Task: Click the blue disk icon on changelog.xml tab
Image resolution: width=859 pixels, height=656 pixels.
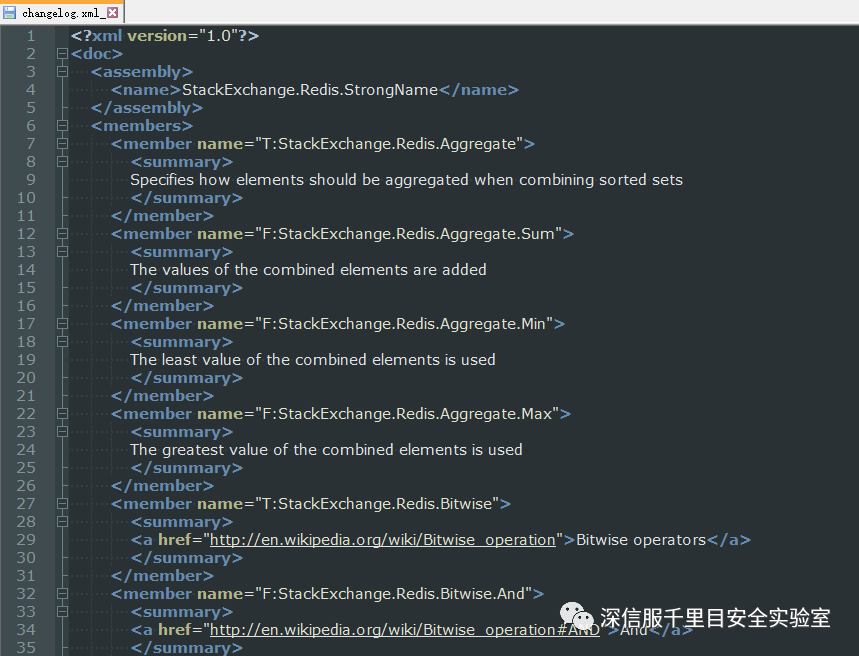Action: pyautogui.click(x=9, y=13)
